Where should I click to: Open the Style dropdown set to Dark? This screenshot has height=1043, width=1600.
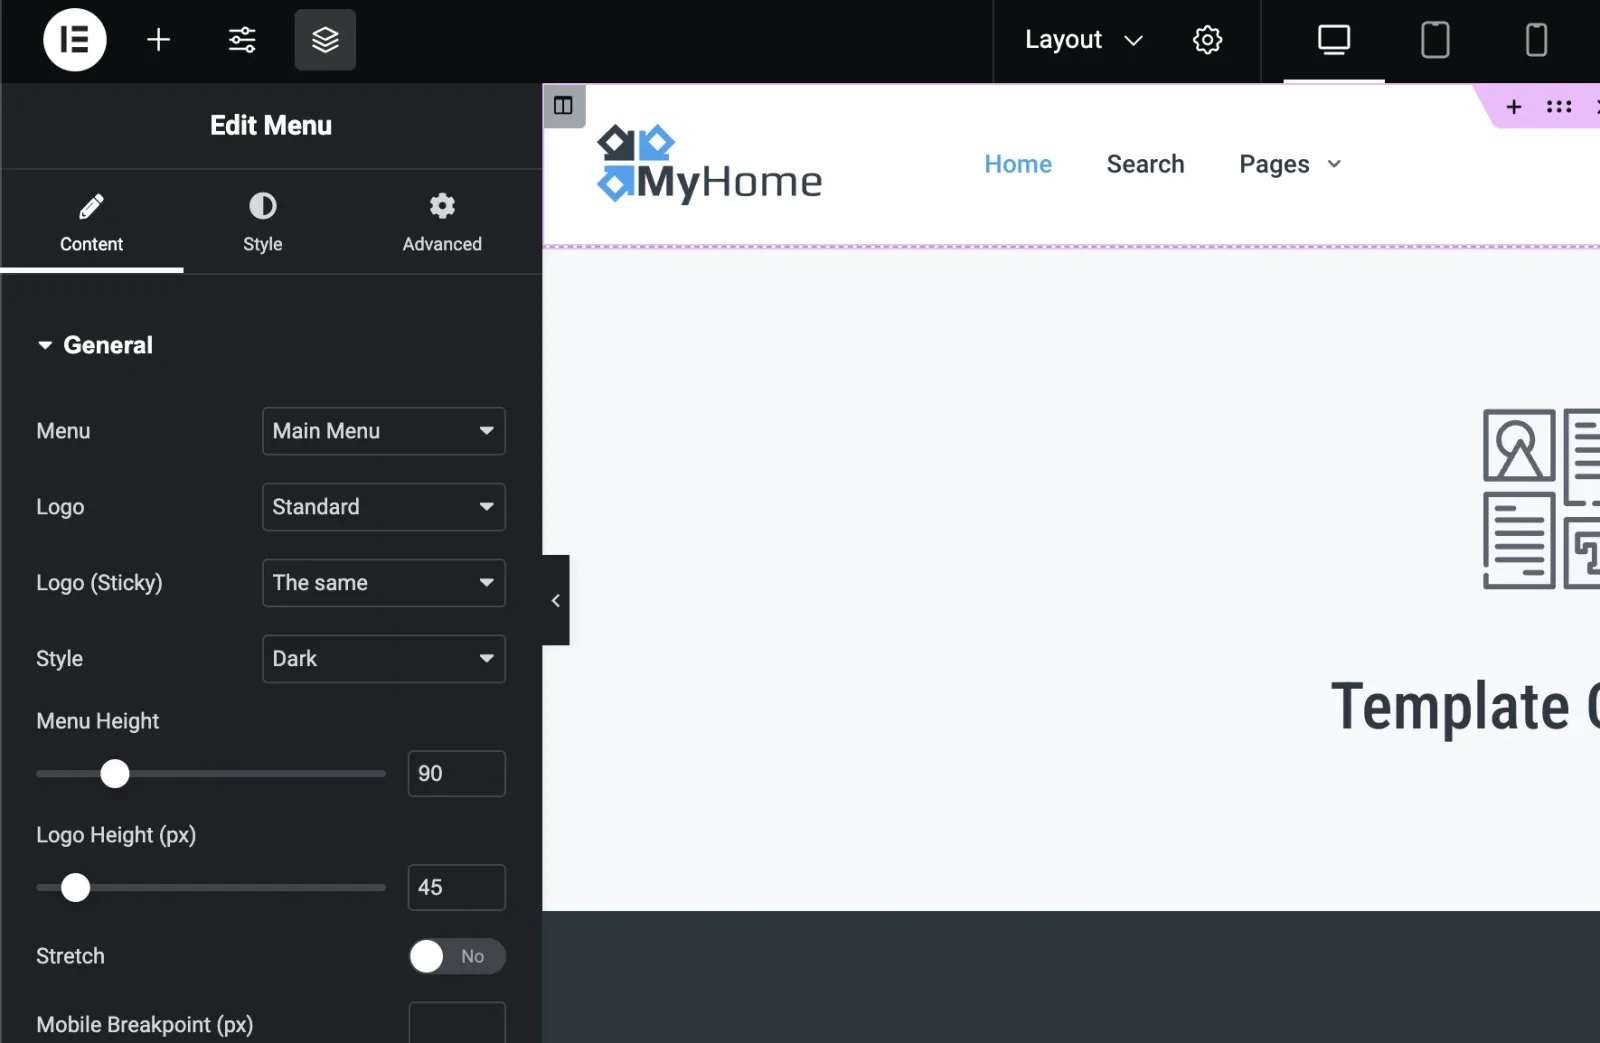pos(384,659)
